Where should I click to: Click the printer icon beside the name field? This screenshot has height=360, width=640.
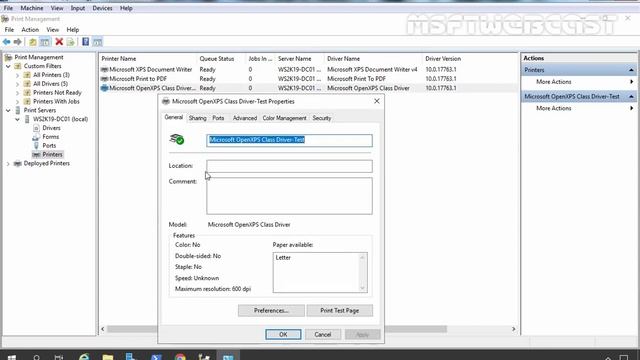click(177, 139)
